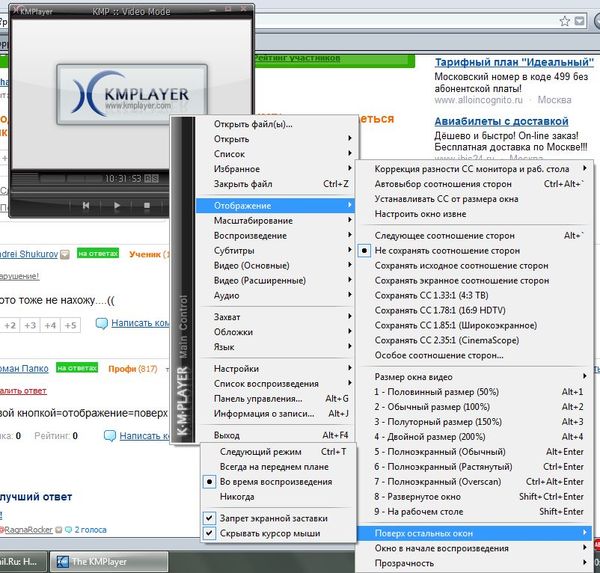600x573 pixels.
Task: Select 'Следующий режим' menu entry
Action: [279, 452]
